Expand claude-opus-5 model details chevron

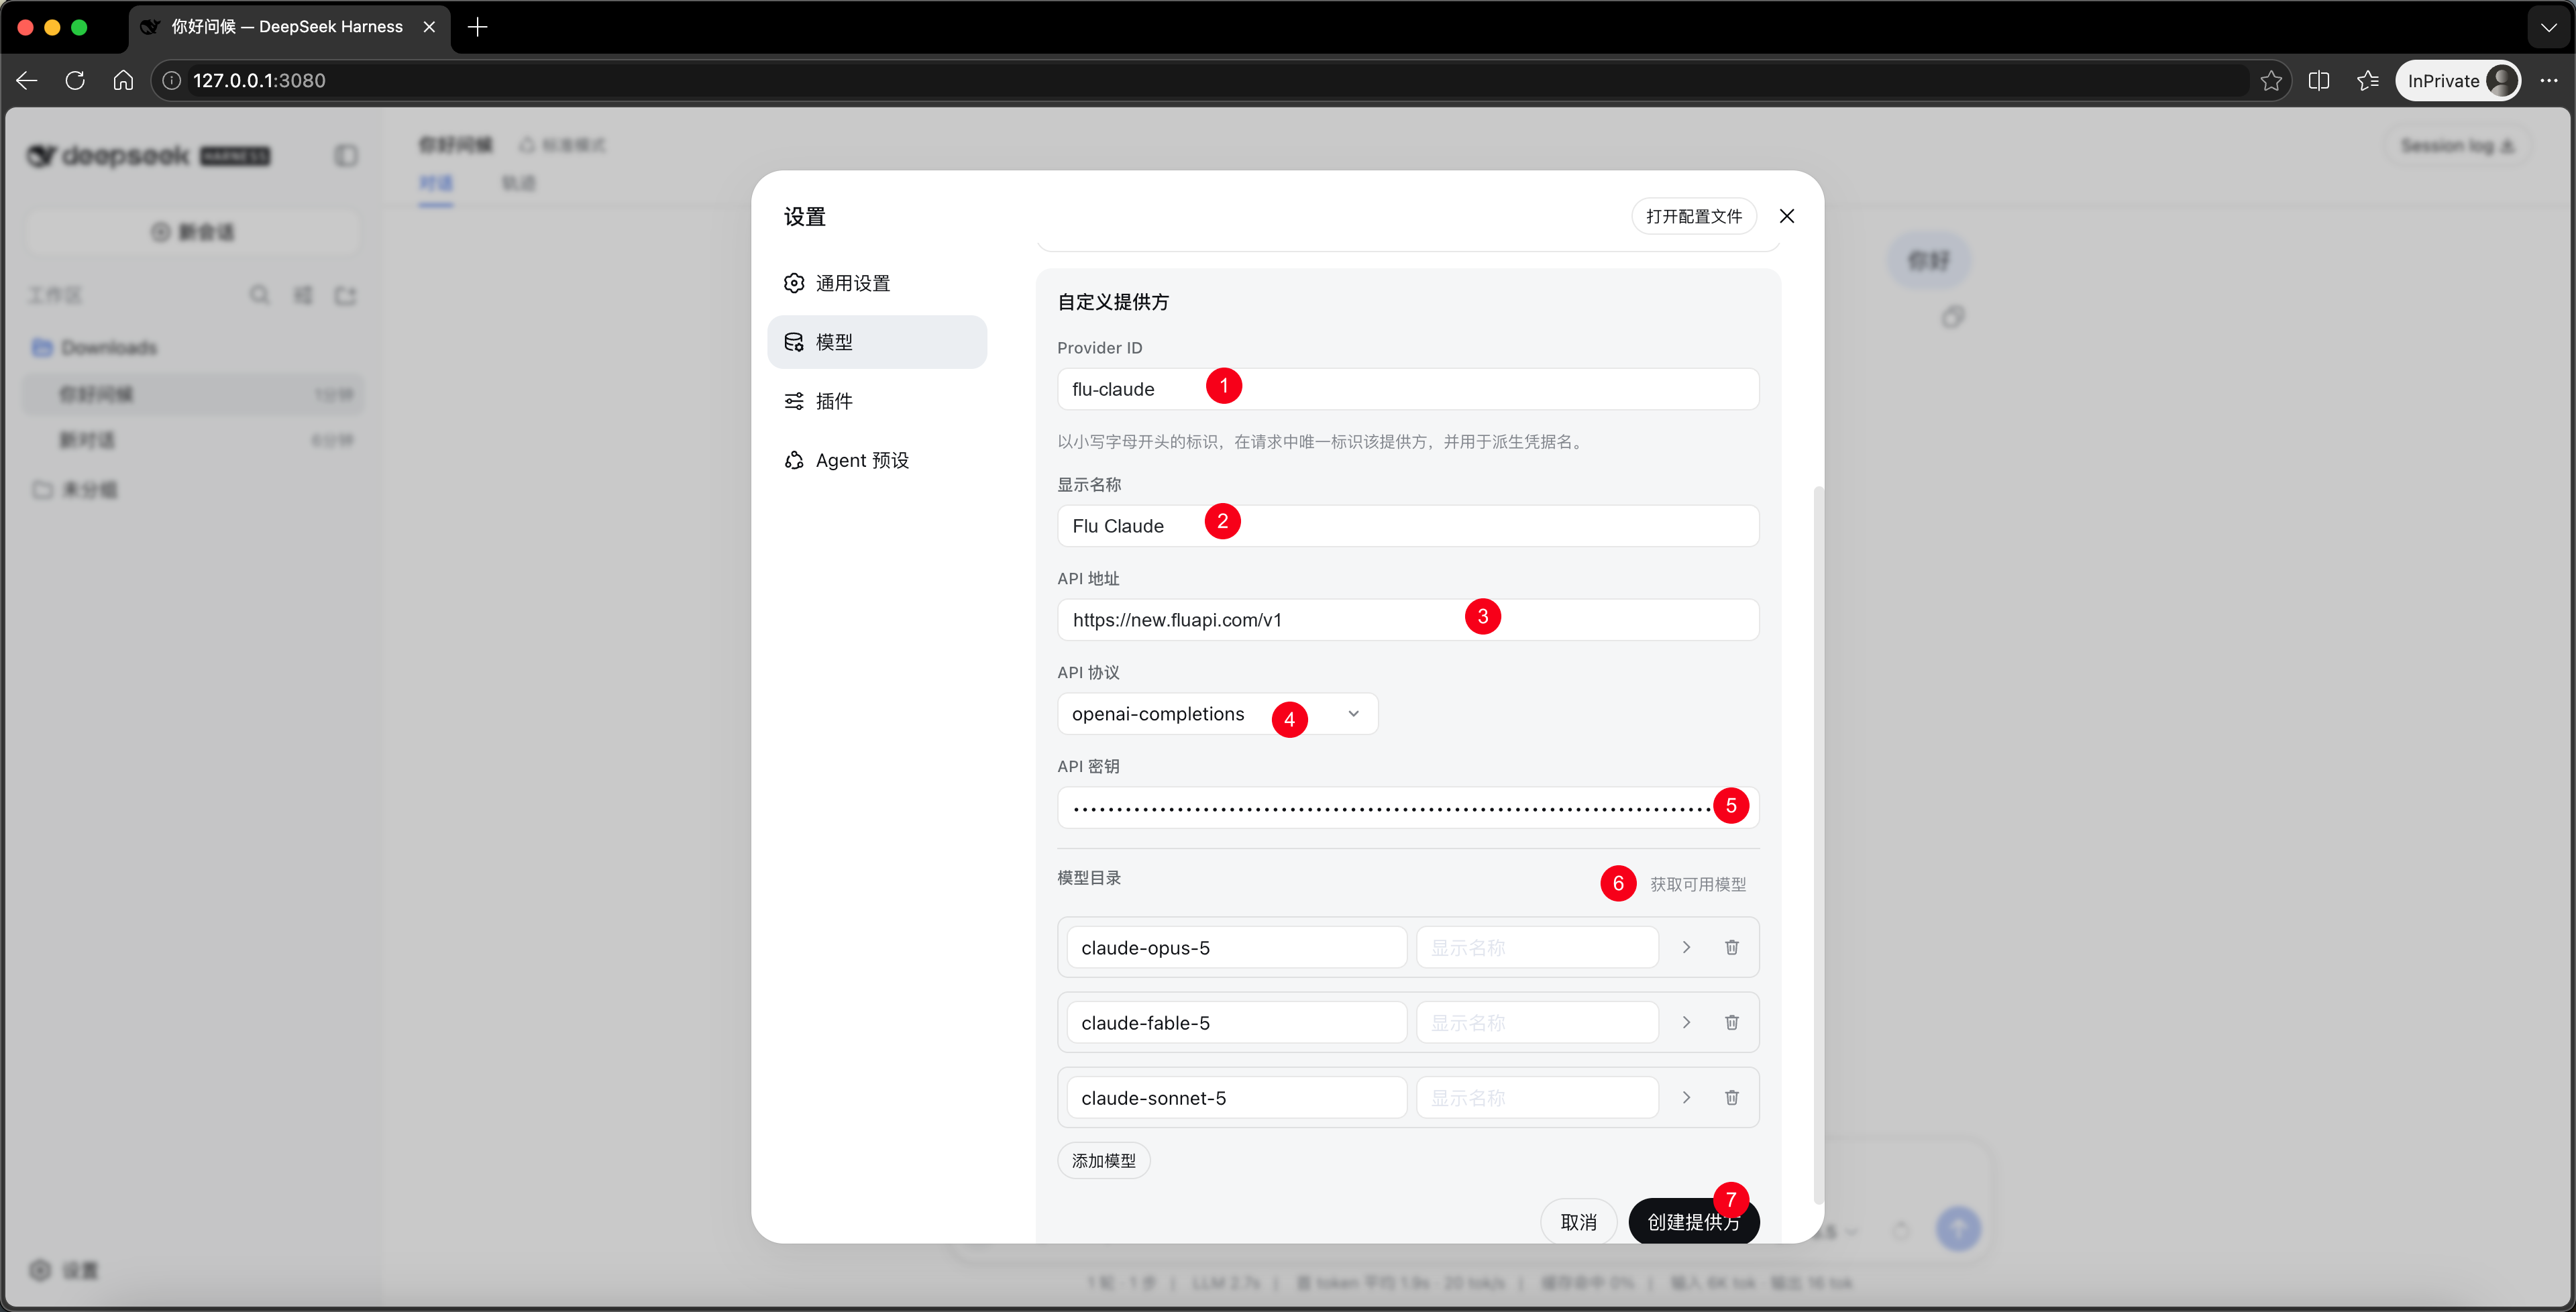(1686, 947)
